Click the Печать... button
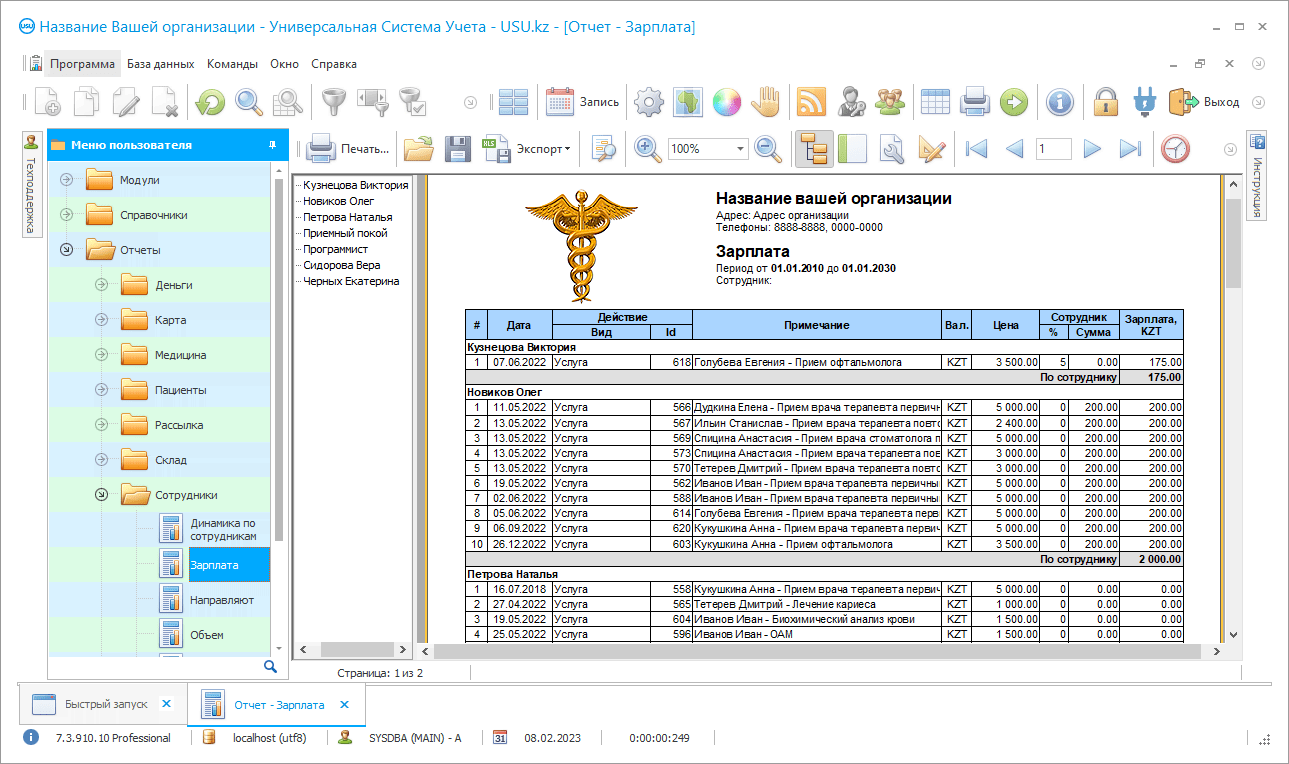Viewport: 1289px width, 764px height. pos(349,149)
